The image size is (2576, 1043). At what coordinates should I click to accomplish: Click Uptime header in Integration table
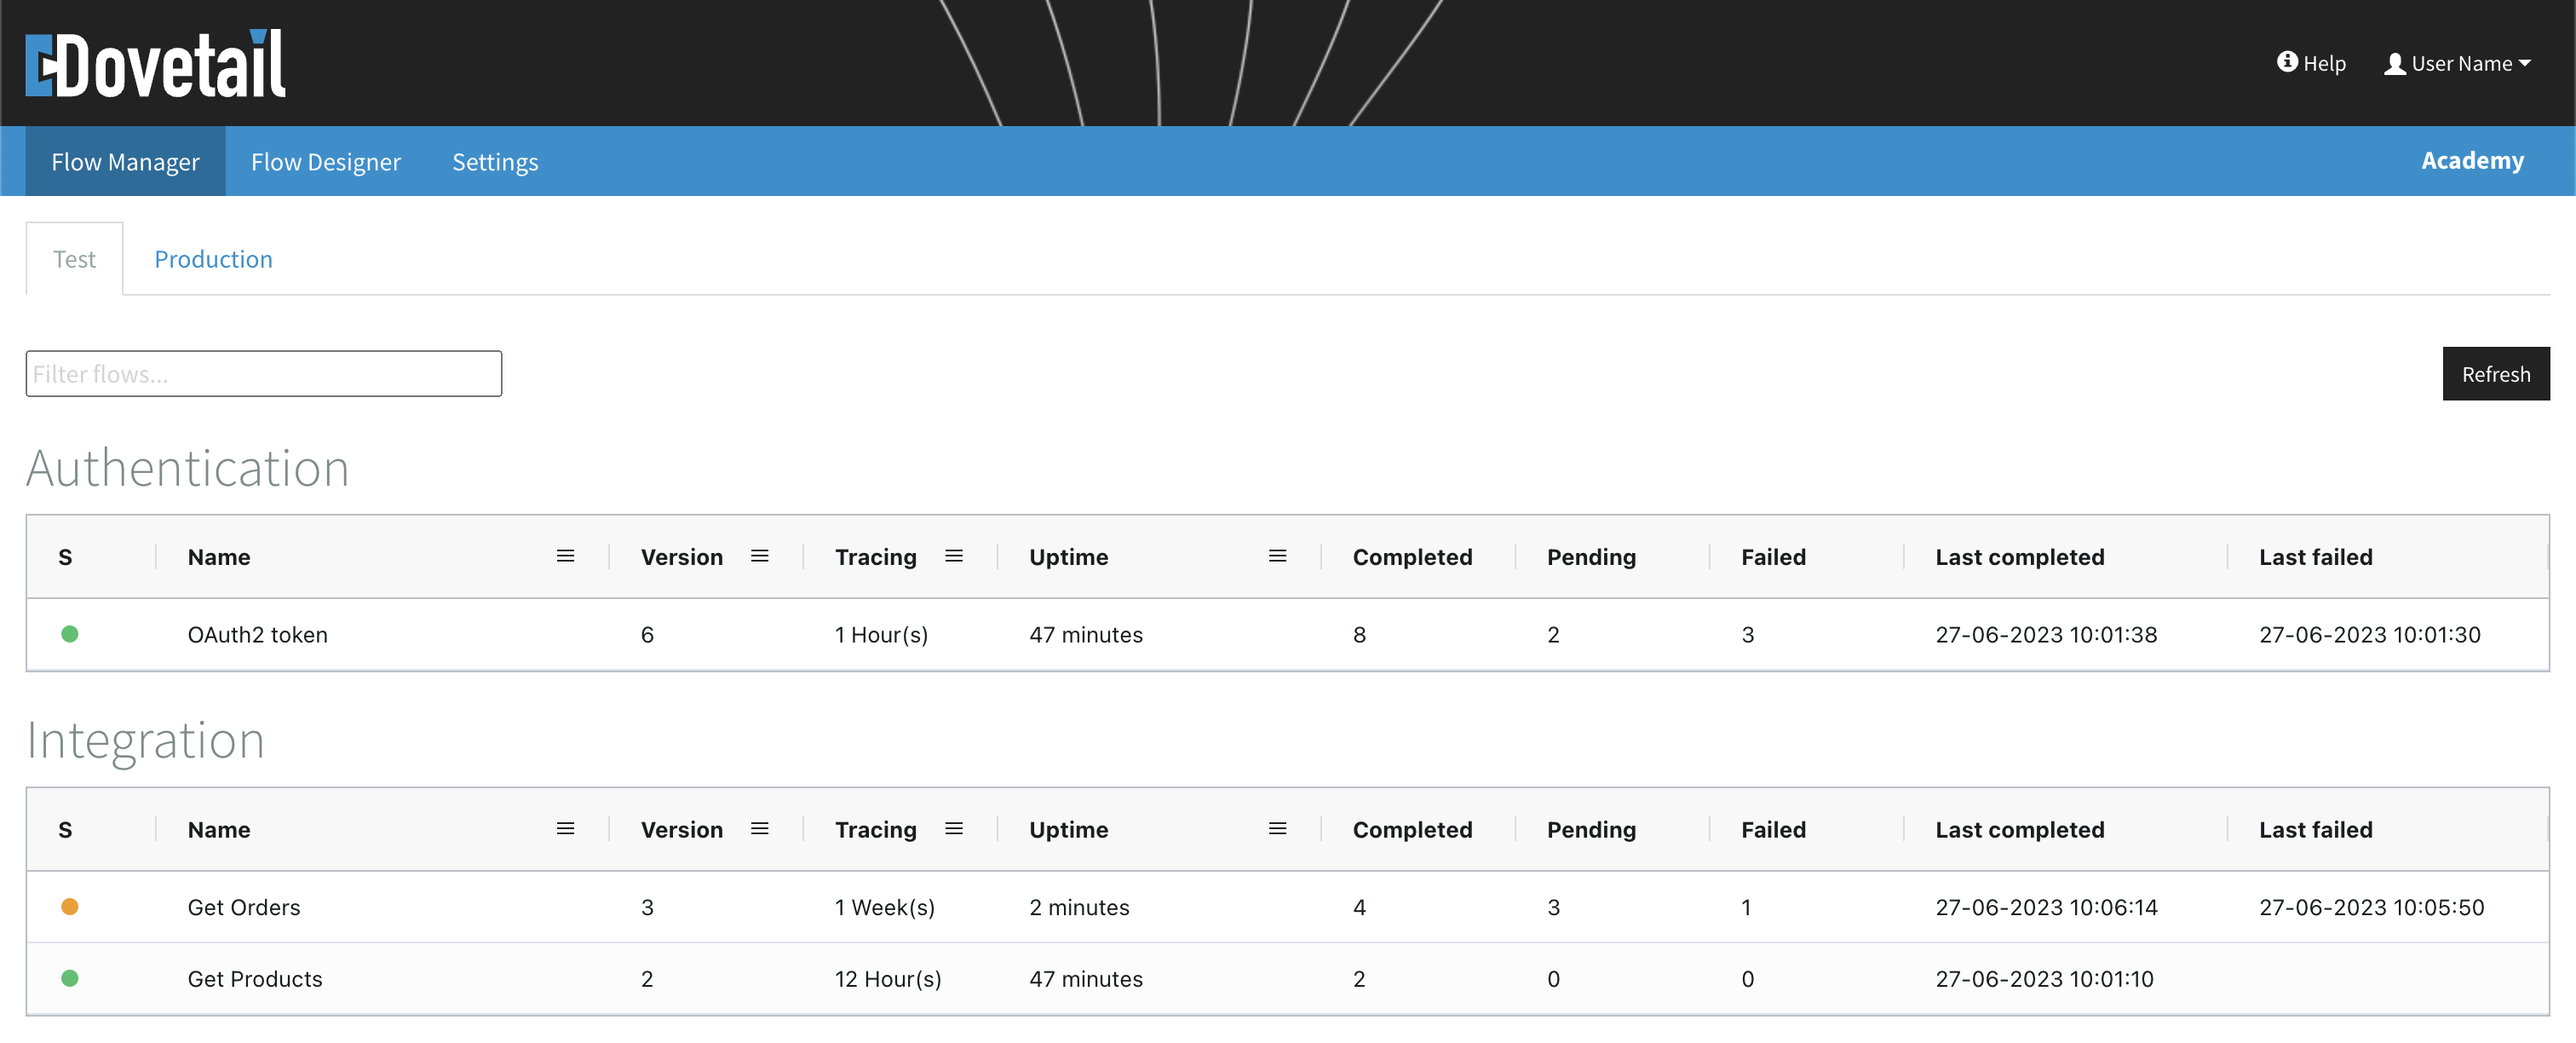[1068, 829]
